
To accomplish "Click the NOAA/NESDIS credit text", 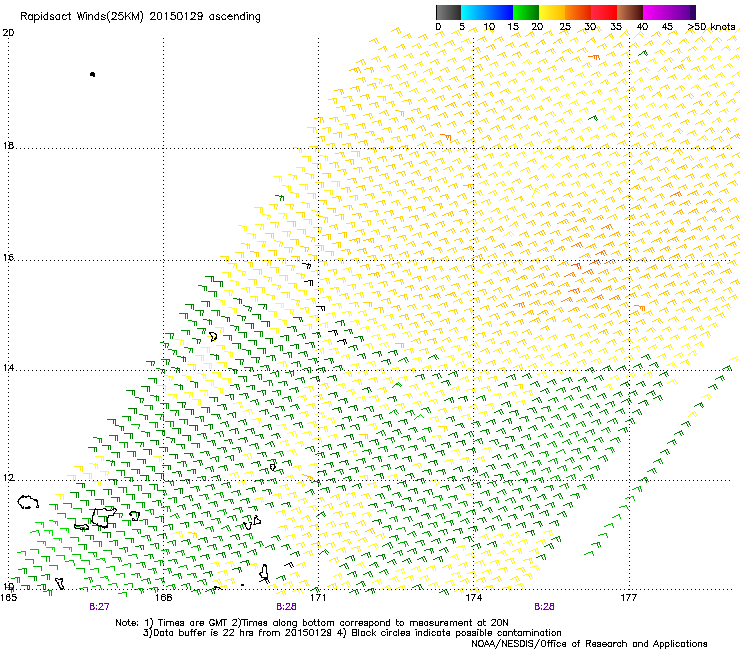I will [589, 644].
